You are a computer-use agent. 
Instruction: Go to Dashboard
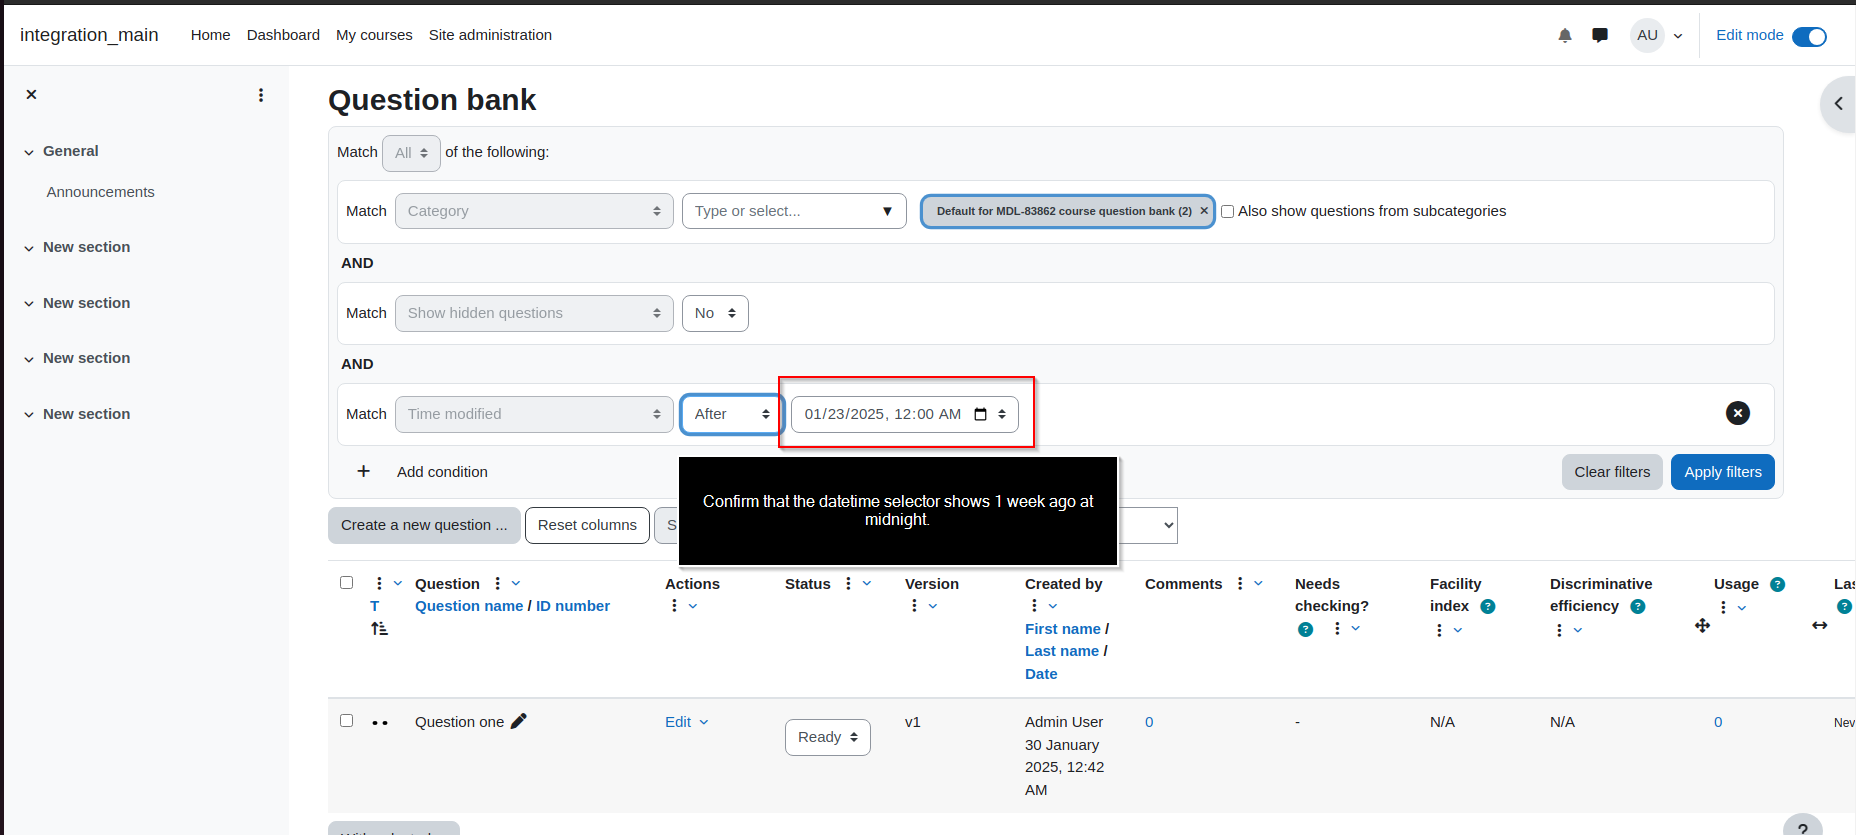point(283,35)
